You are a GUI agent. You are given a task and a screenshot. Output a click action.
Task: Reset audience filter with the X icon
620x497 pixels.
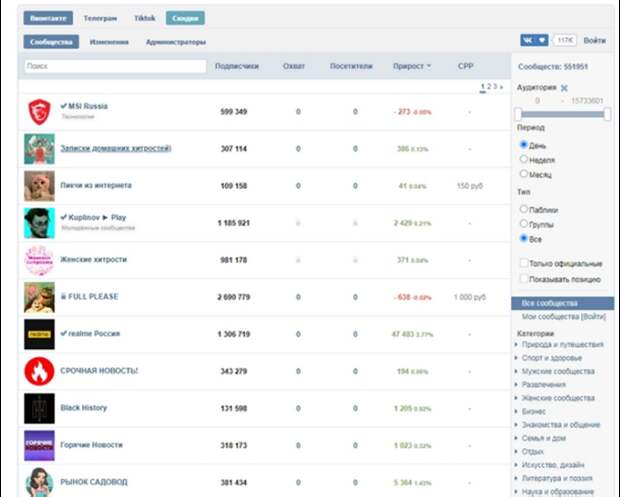[564, 88]
